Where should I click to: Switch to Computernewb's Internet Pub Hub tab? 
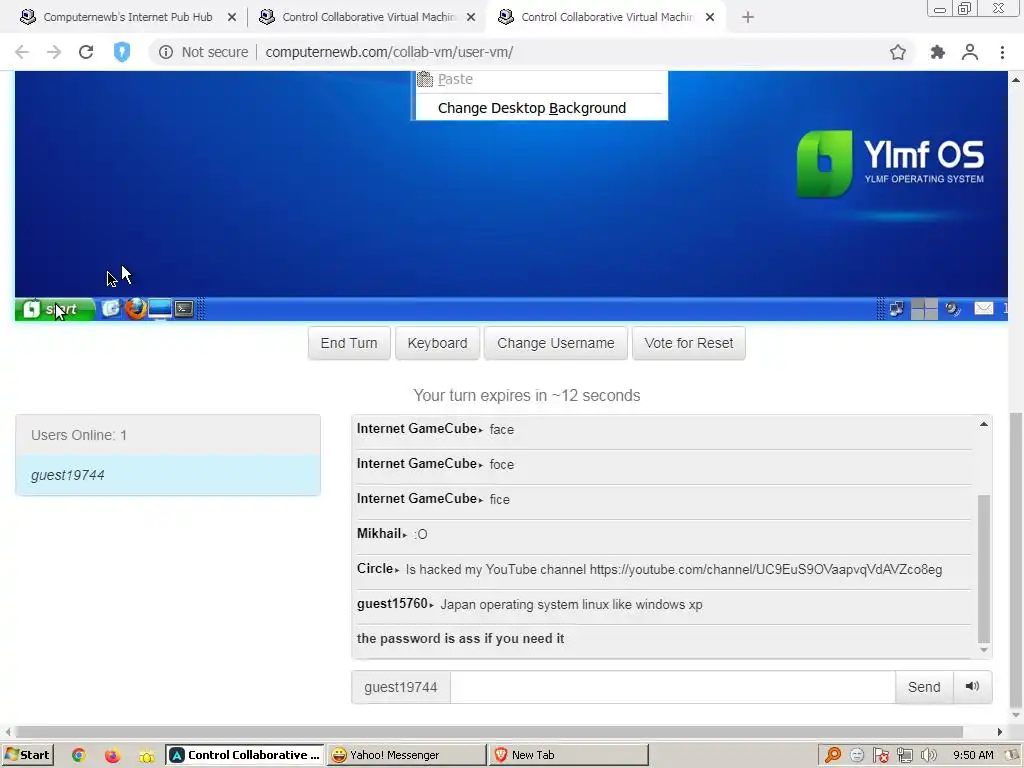[x=127, y=18]
